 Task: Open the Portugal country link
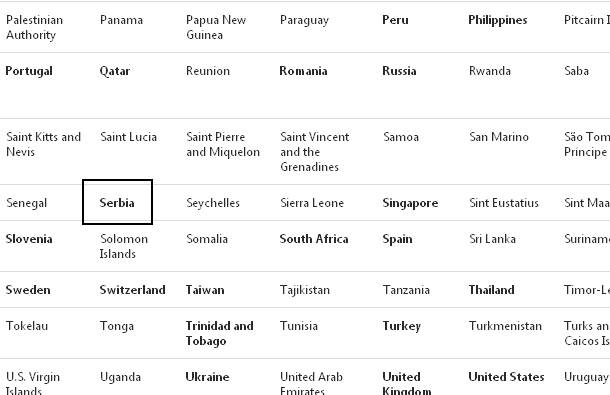coord(29,71)
